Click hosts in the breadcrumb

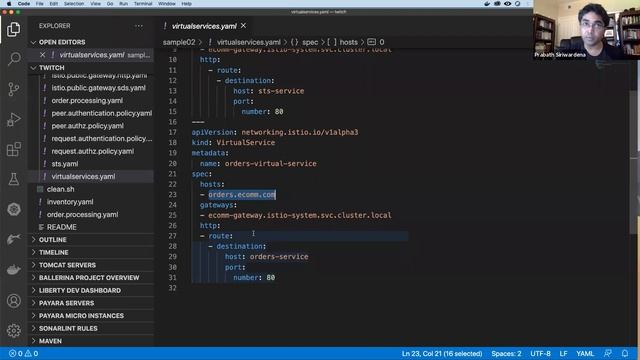pyautogui.click(x=349, y=42)
